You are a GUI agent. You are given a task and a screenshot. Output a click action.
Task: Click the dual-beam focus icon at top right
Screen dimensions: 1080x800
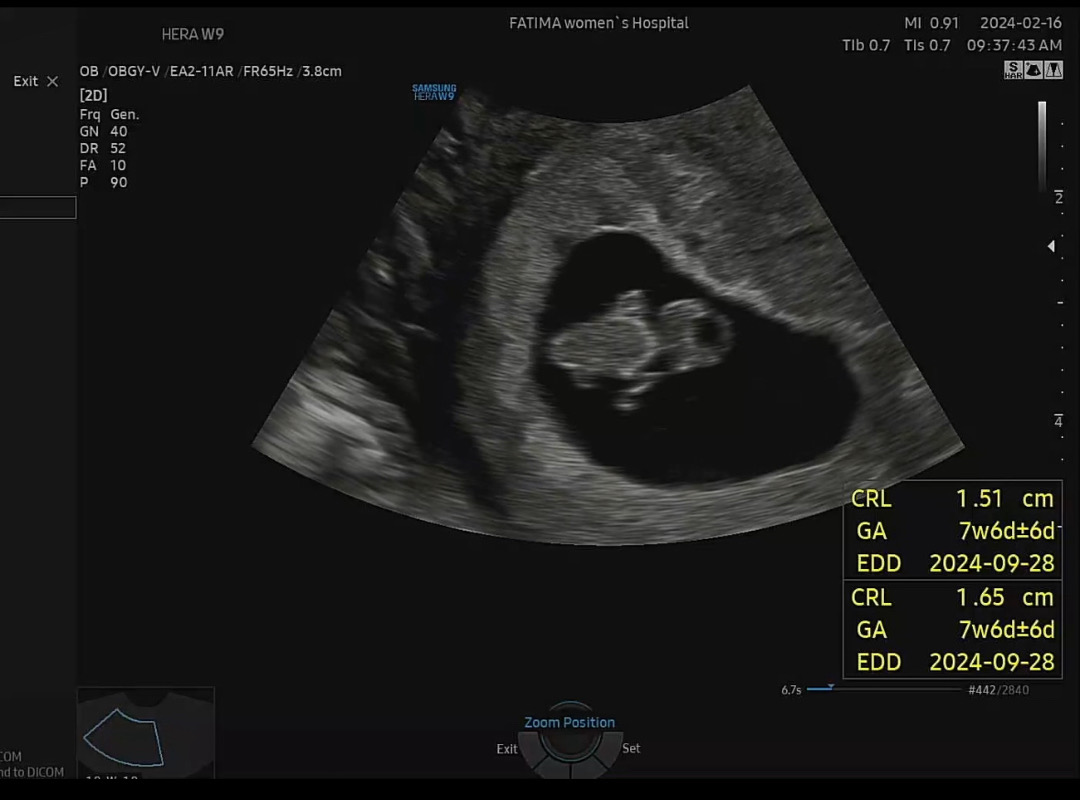1052,70
